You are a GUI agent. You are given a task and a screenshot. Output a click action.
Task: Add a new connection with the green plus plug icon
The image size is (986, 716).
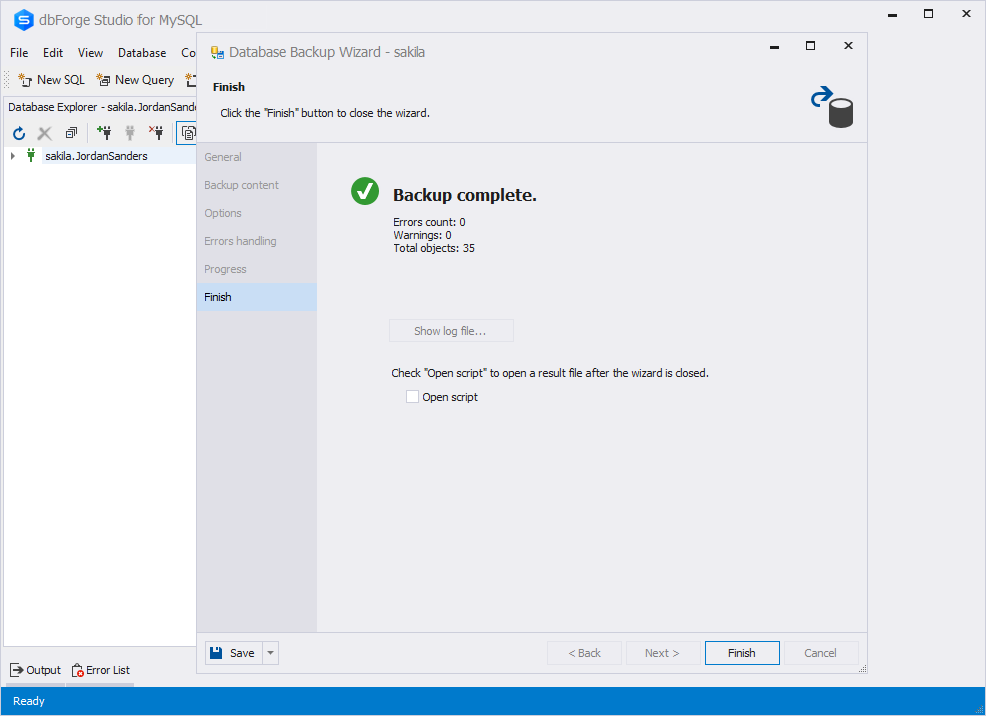pyautogui.click(x=104, y=132)
